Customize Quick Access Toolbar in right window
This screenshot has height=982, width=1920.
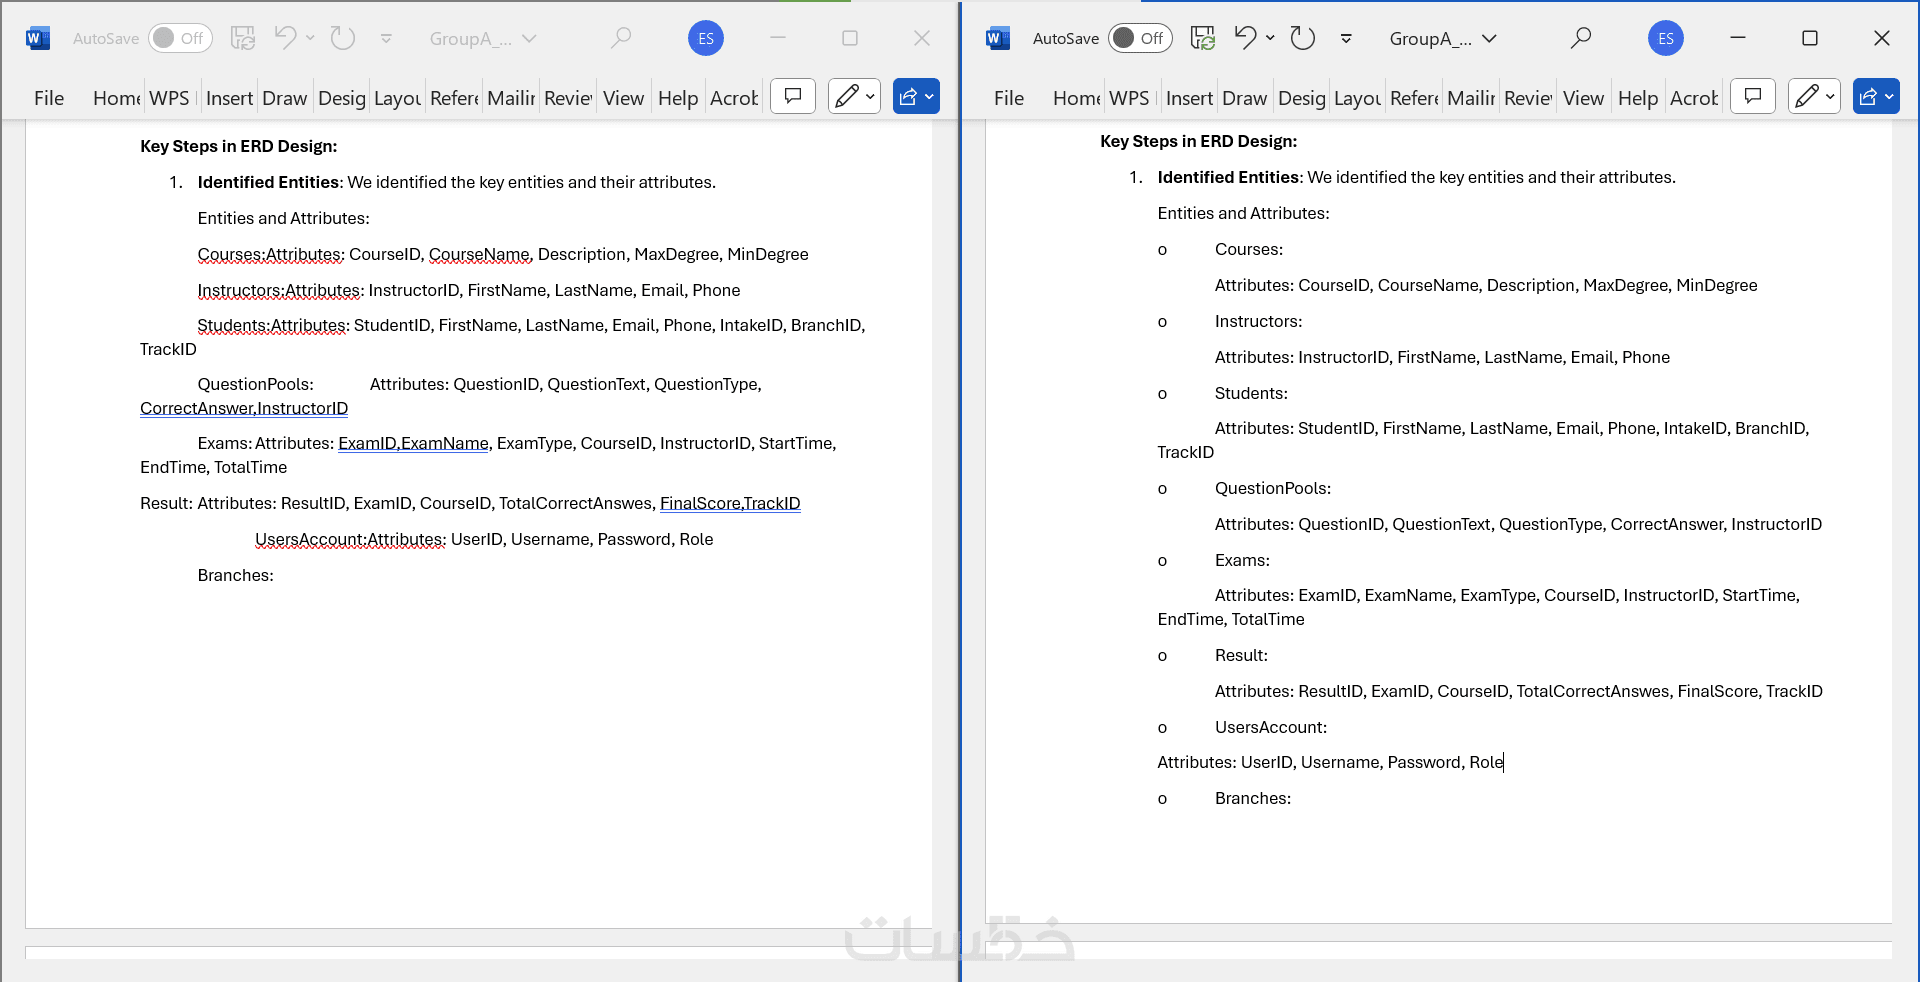click(x=1346, y=39)
